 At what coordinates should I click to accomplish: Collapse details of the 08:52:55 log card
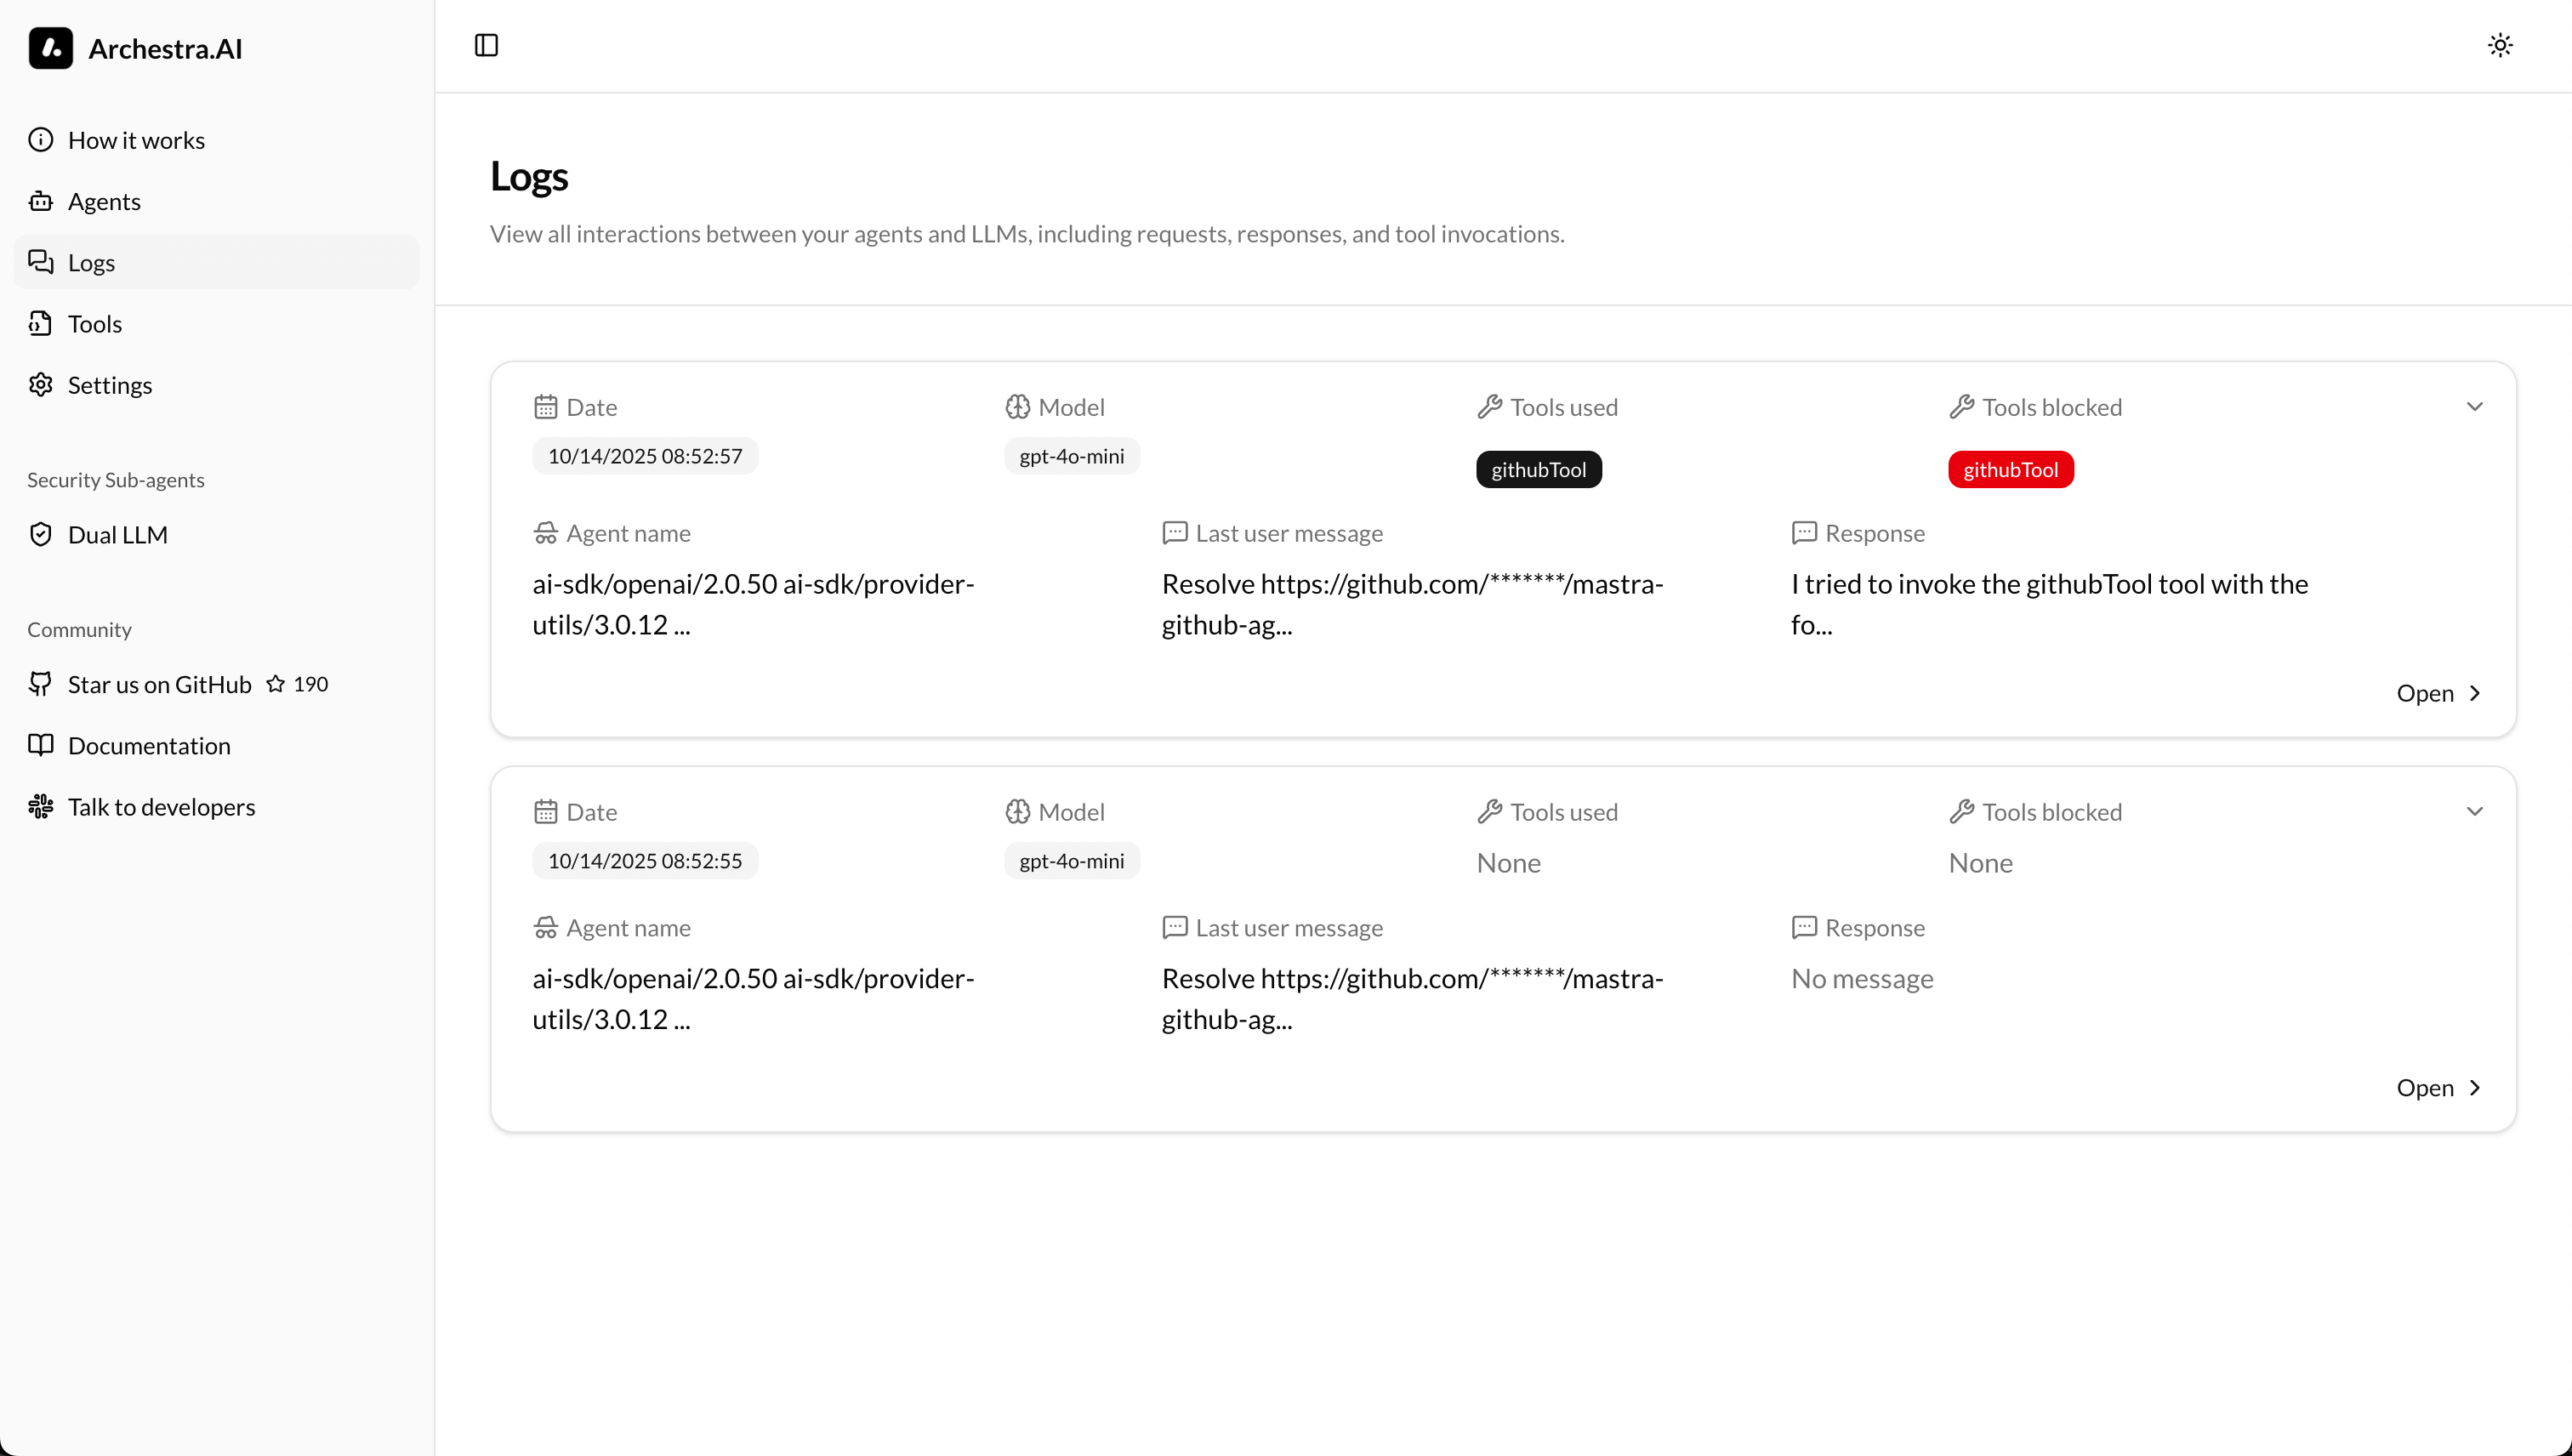(2475, 811)
